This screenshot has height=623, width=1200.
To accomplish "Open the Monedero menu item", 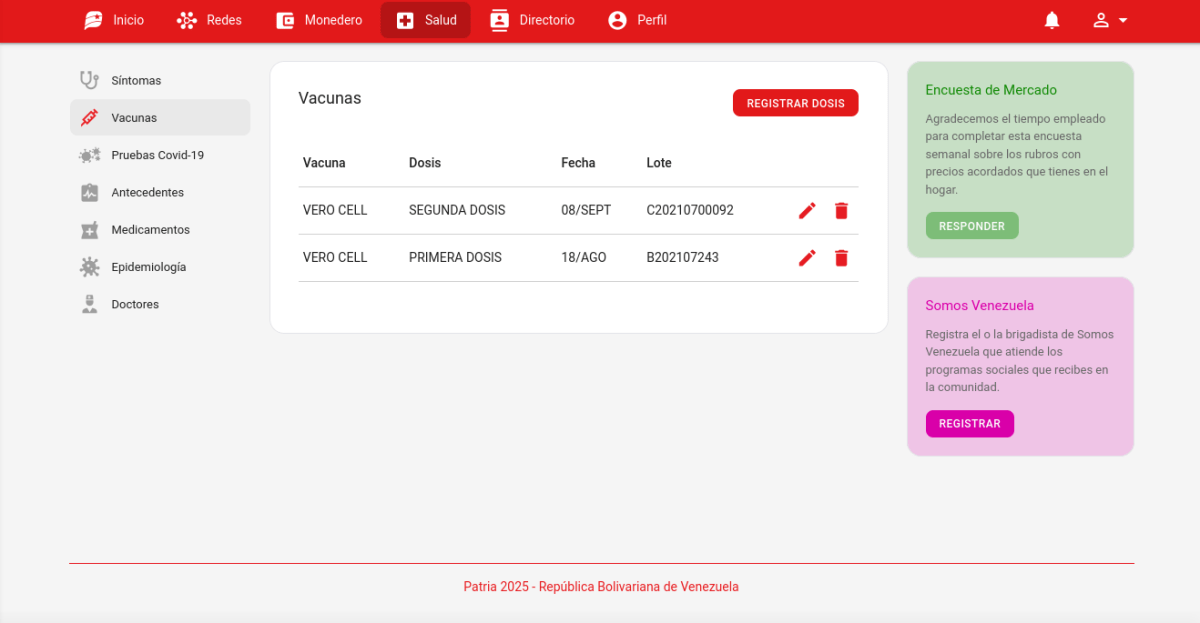I will [x=319, y=20].
